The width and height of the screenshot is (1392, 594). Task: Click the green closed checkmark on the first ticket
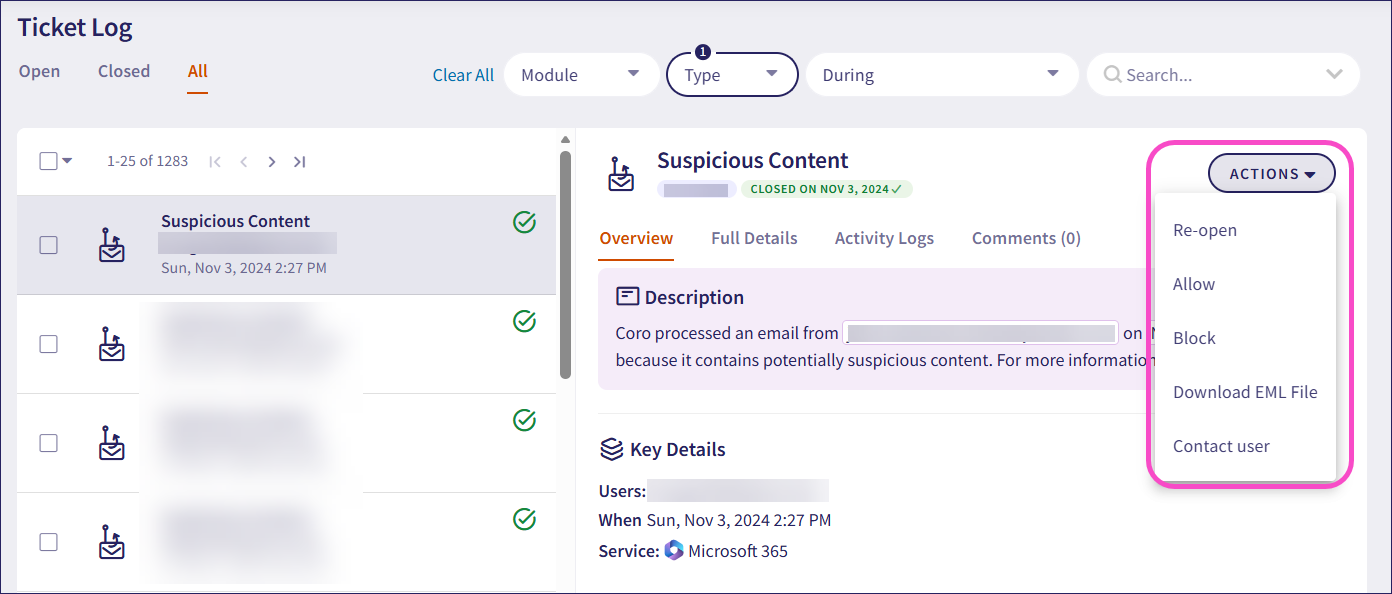(524, 223)
